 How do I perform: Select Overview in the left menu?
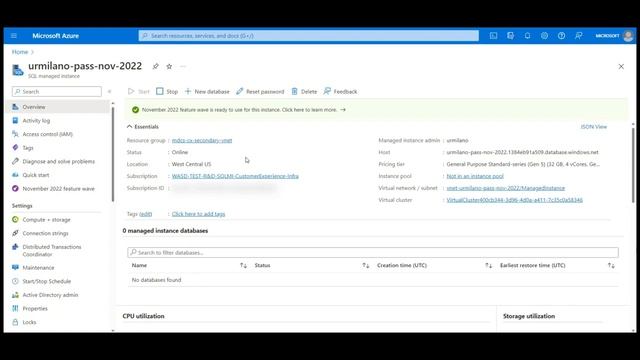(57, 107)
